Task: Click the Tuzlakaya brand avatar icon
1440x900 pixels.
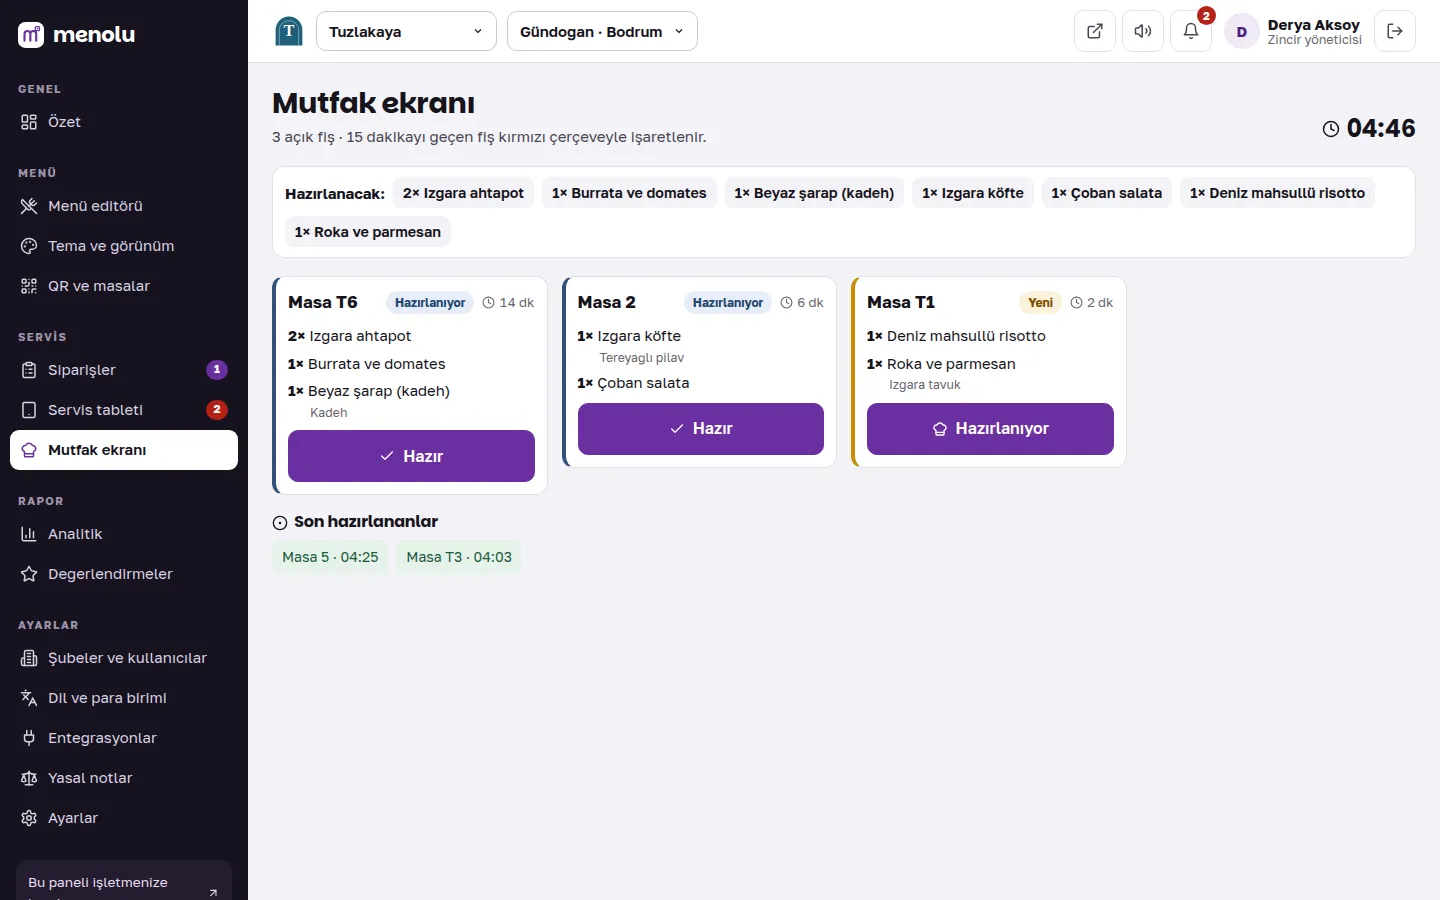Action: coord(289,31)
